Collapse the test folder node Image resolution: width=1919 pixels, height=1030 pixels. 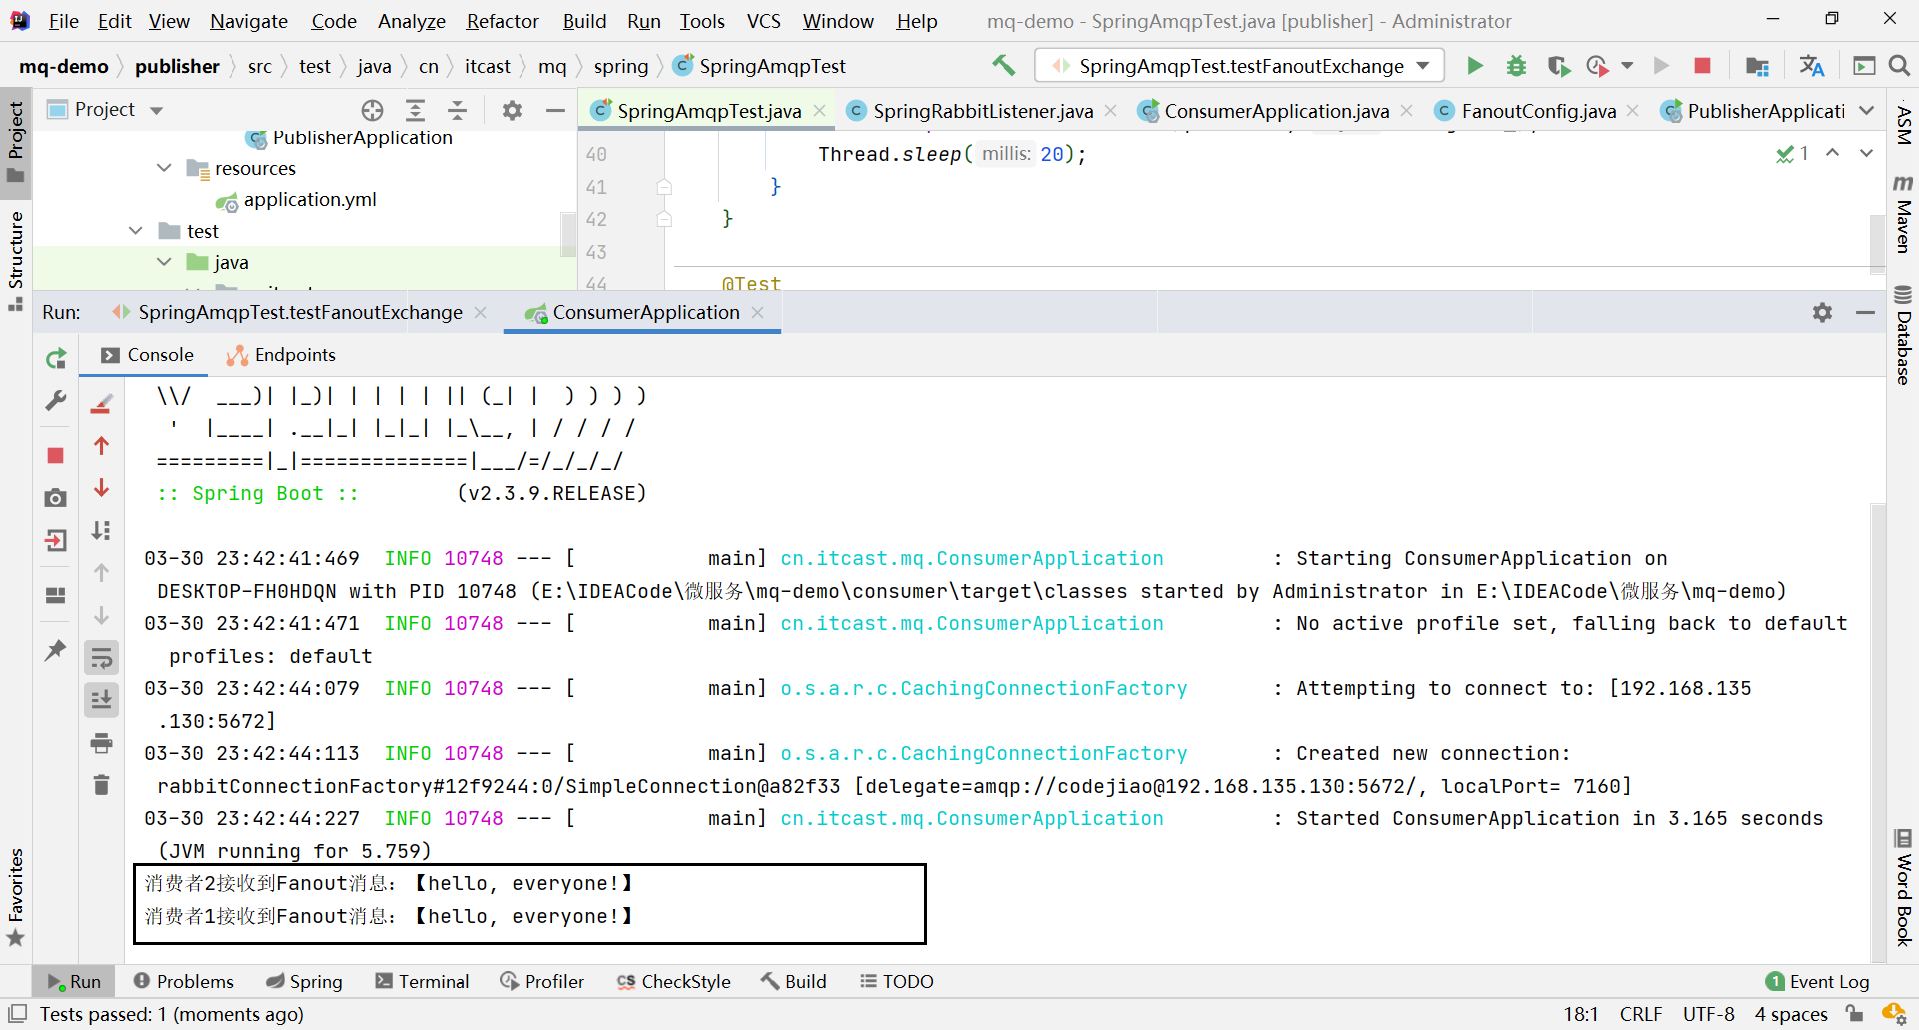pyautogui.click(x=136, y=231)
